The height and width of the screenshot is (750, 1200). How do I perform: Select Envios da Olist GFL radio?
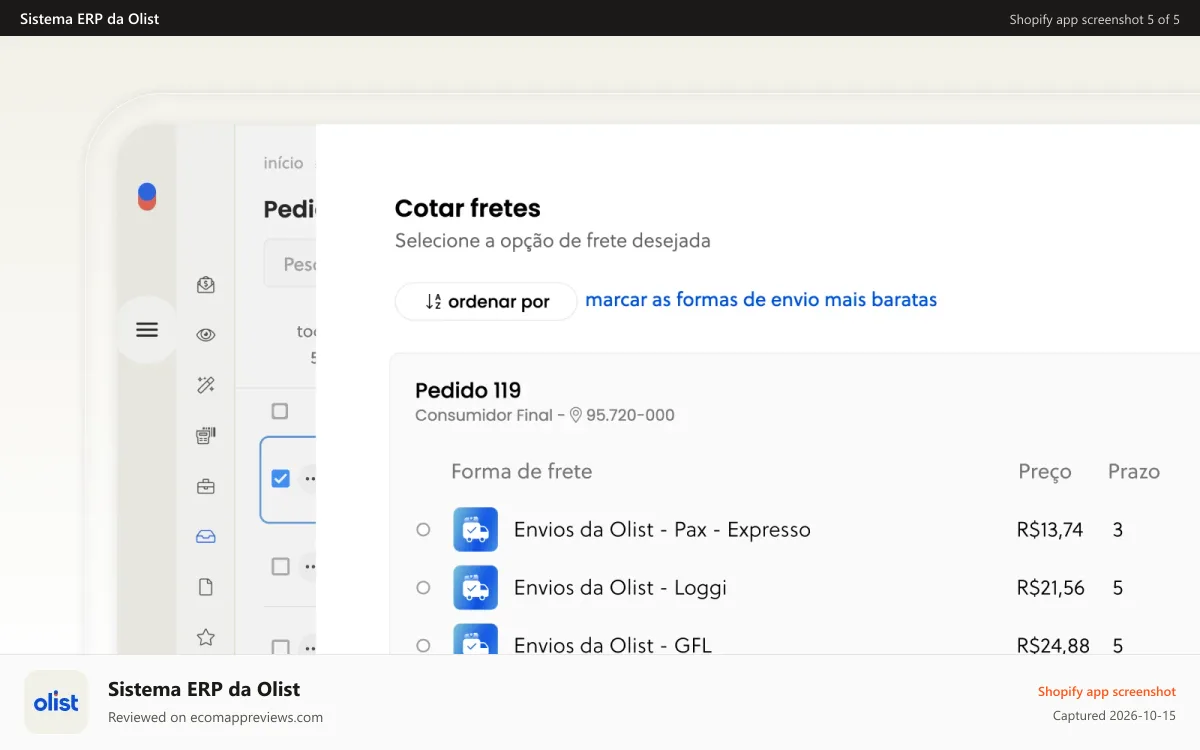[423, 645]
